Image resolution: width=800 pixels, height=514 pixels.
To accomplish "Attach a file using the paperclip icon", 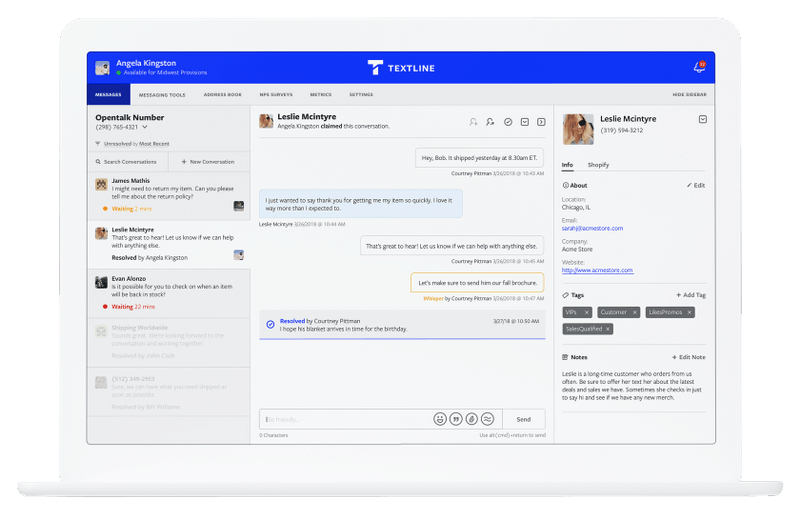I will click(471, 419).
